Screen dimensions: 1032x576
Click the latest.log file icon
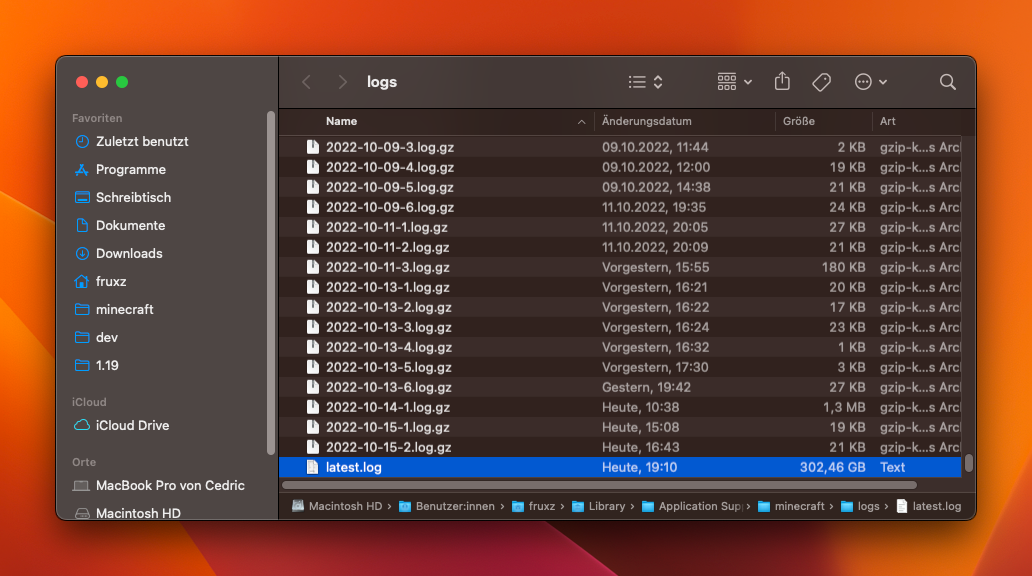312,467
